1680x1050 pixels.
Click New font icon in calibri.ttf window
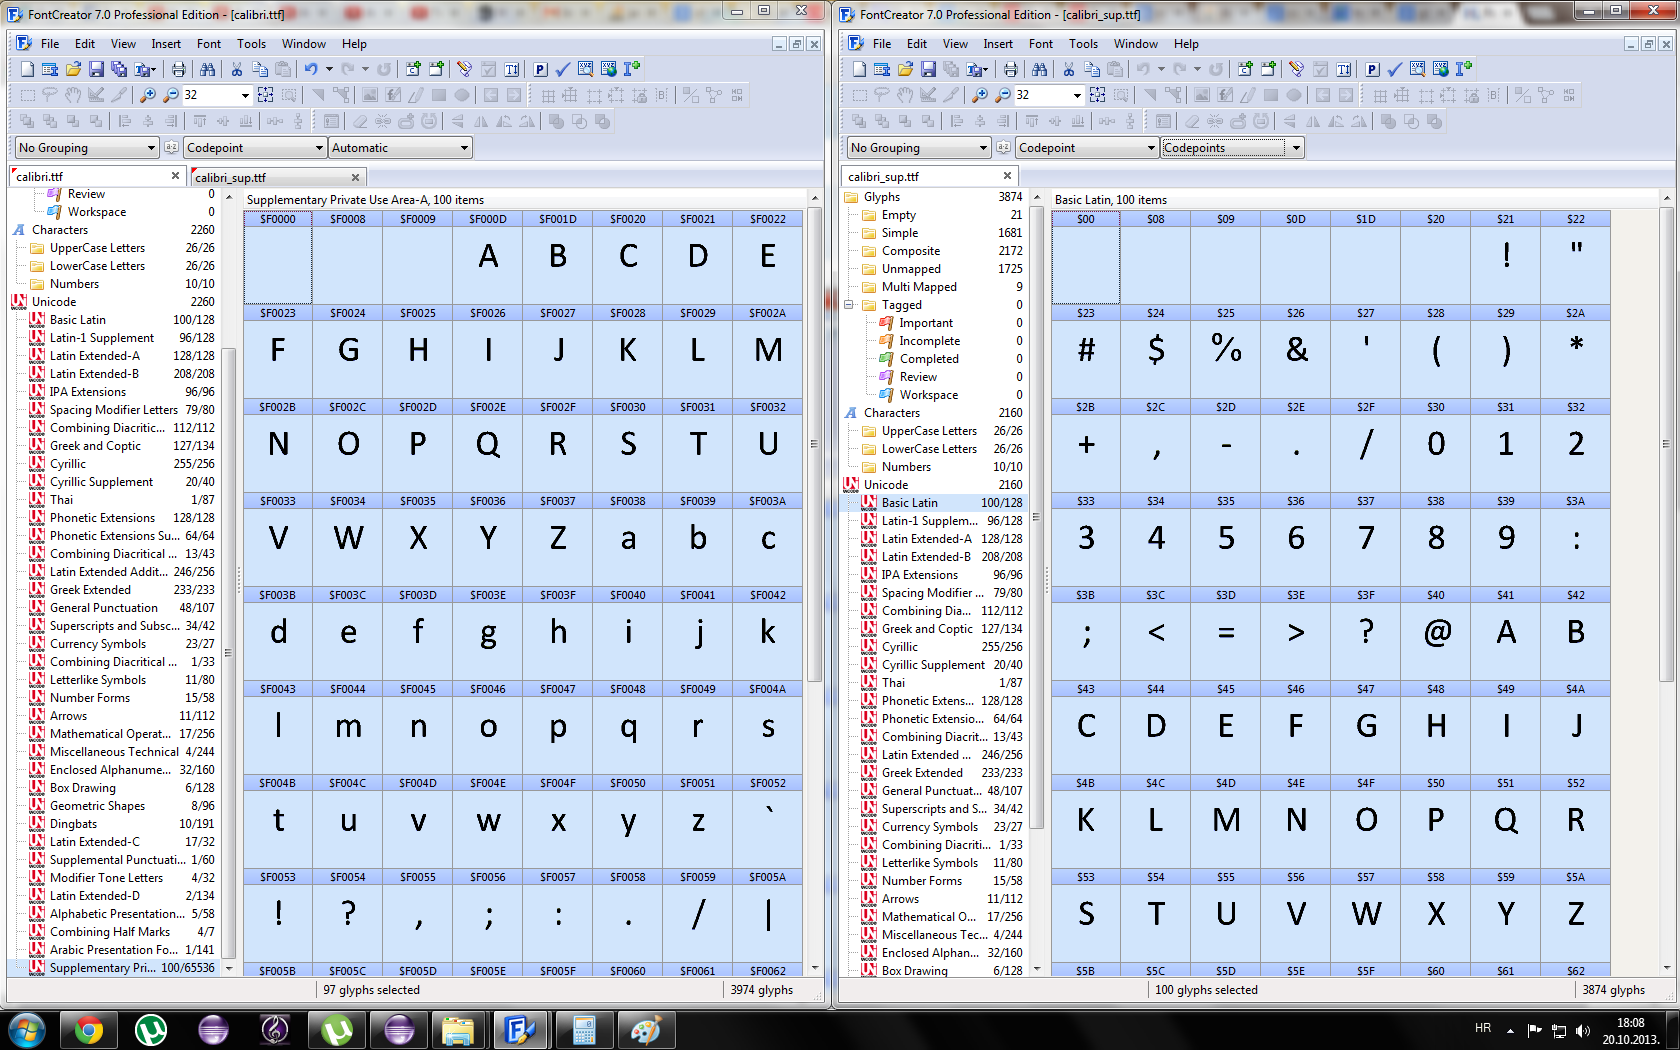(x=27, y=69)
